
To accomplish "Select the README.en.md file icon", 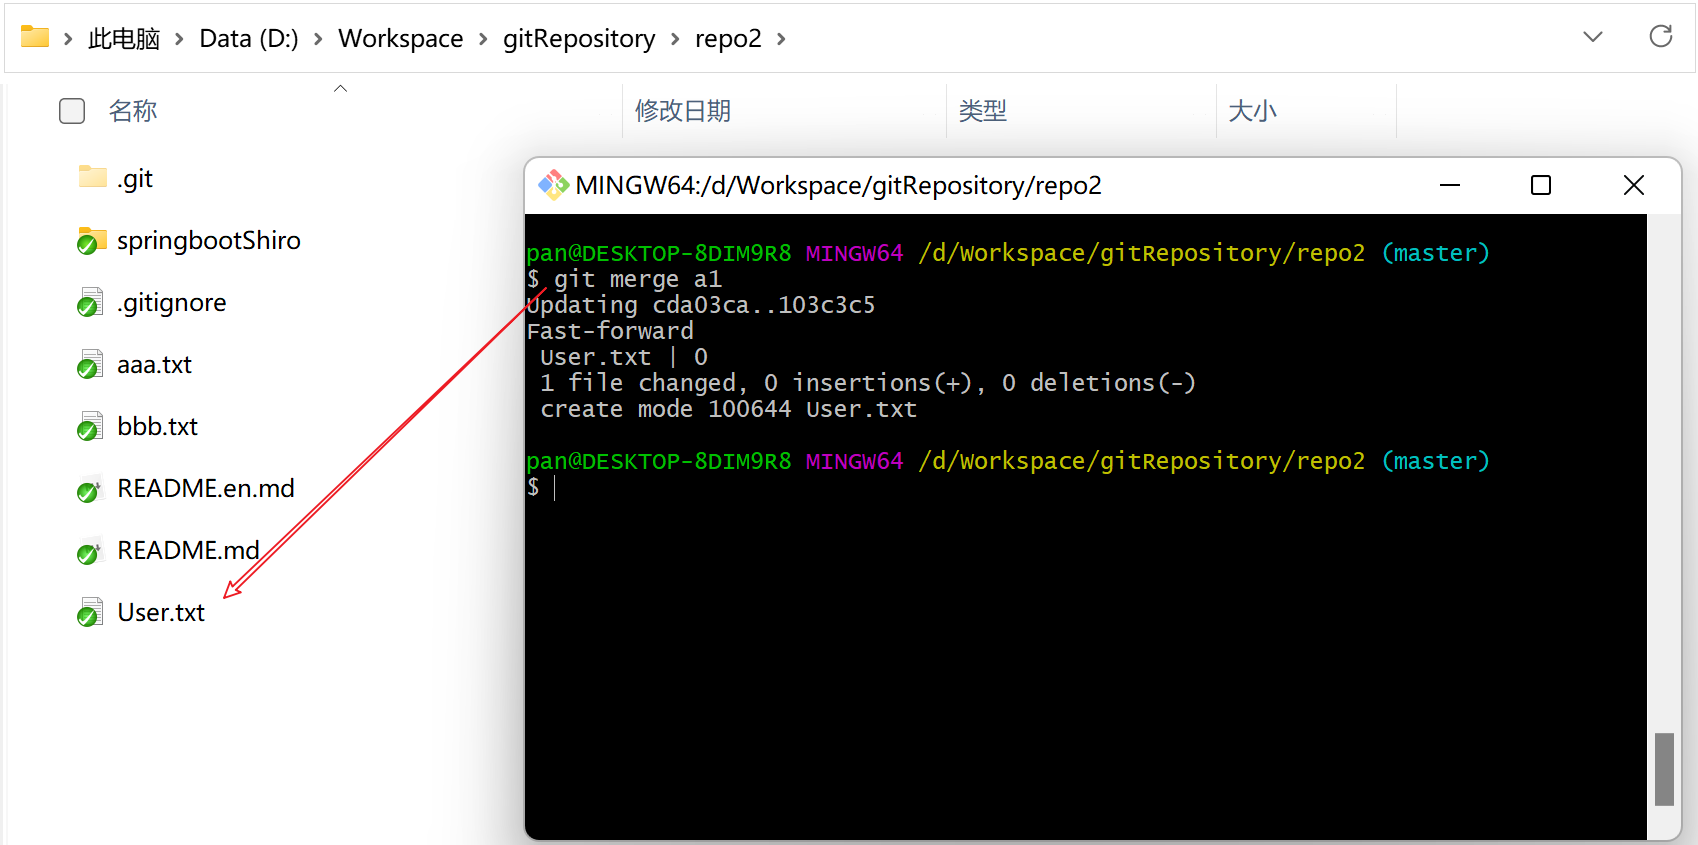I will (91, 489).
